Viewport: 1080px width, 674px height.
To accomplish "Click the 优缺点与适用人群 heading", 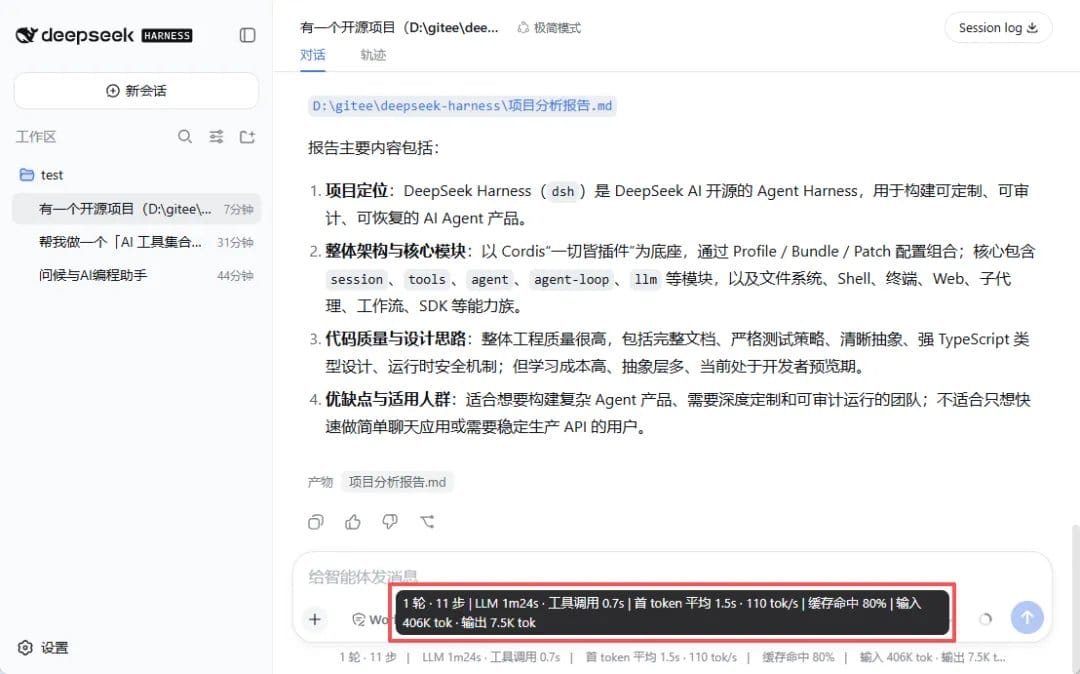I will 388,399.
